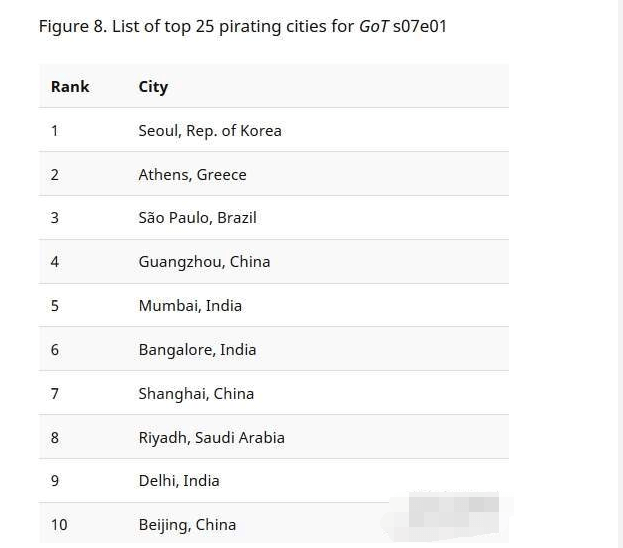Select Beijing, China cell

187,525
